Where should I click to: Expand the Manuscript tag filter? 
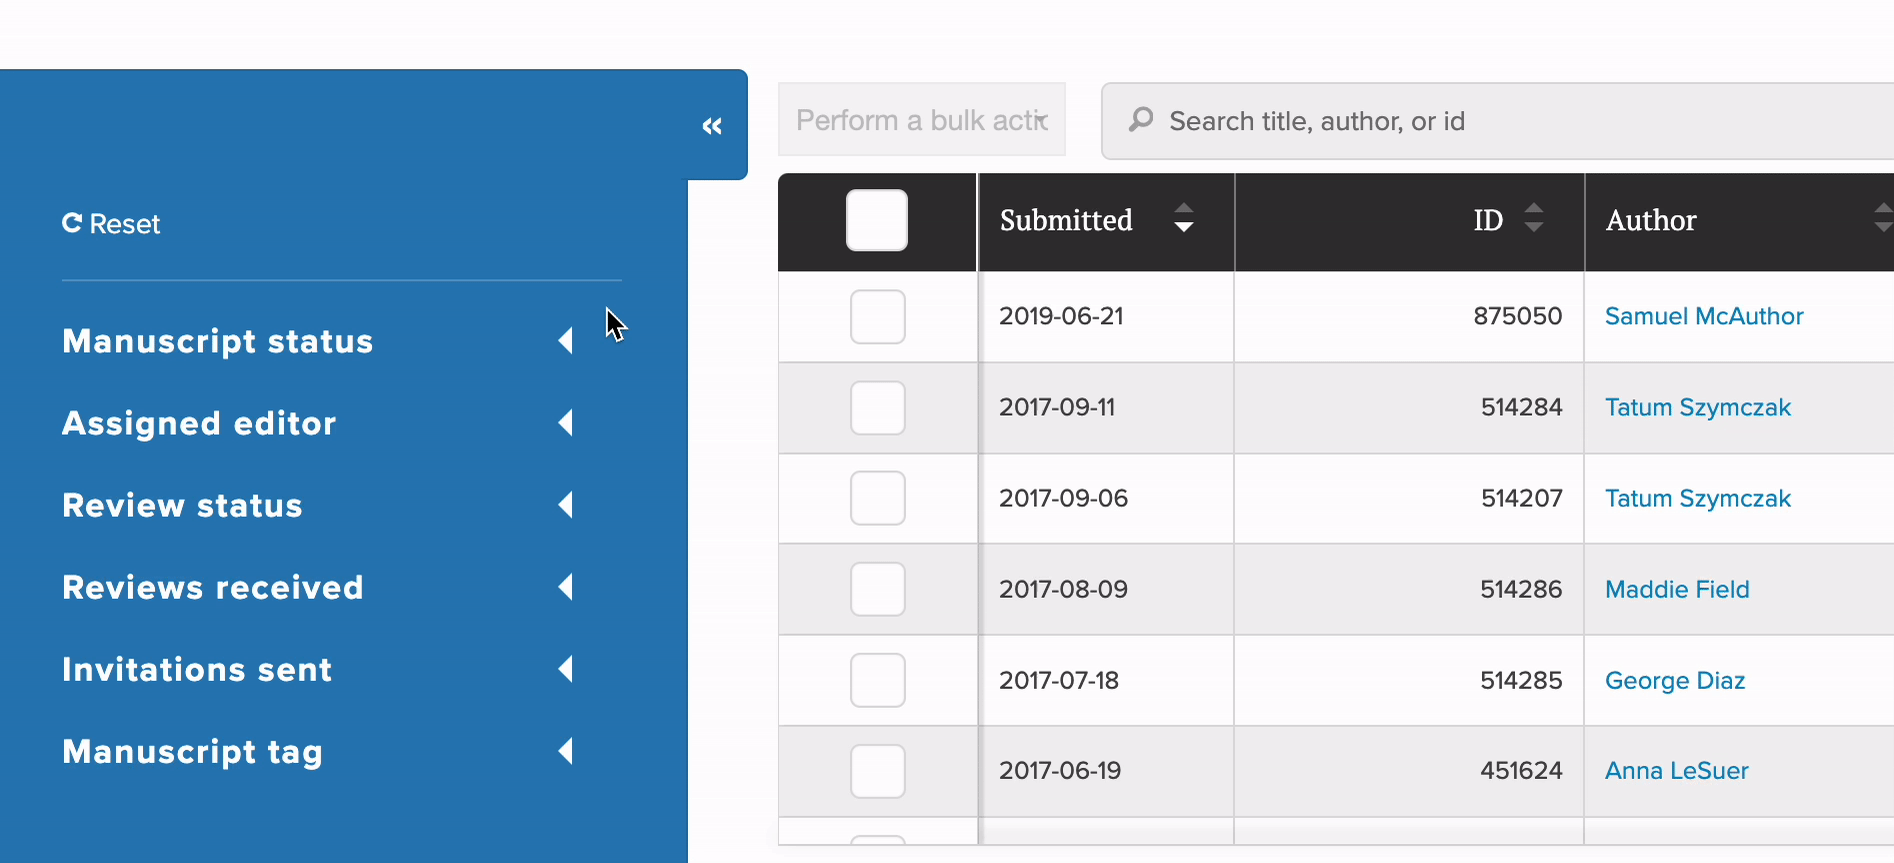coord(319,751)
